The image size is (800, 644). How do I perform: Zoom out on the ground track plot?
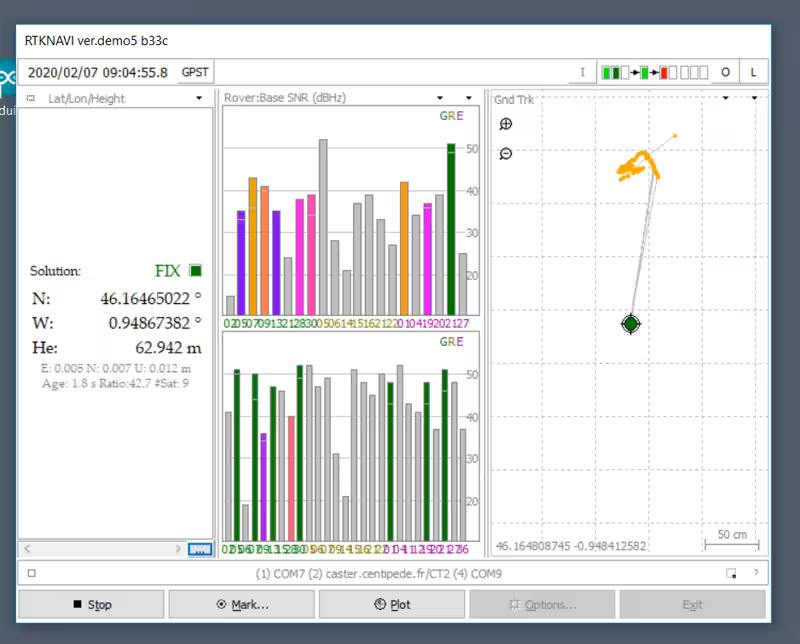(506, 154)
